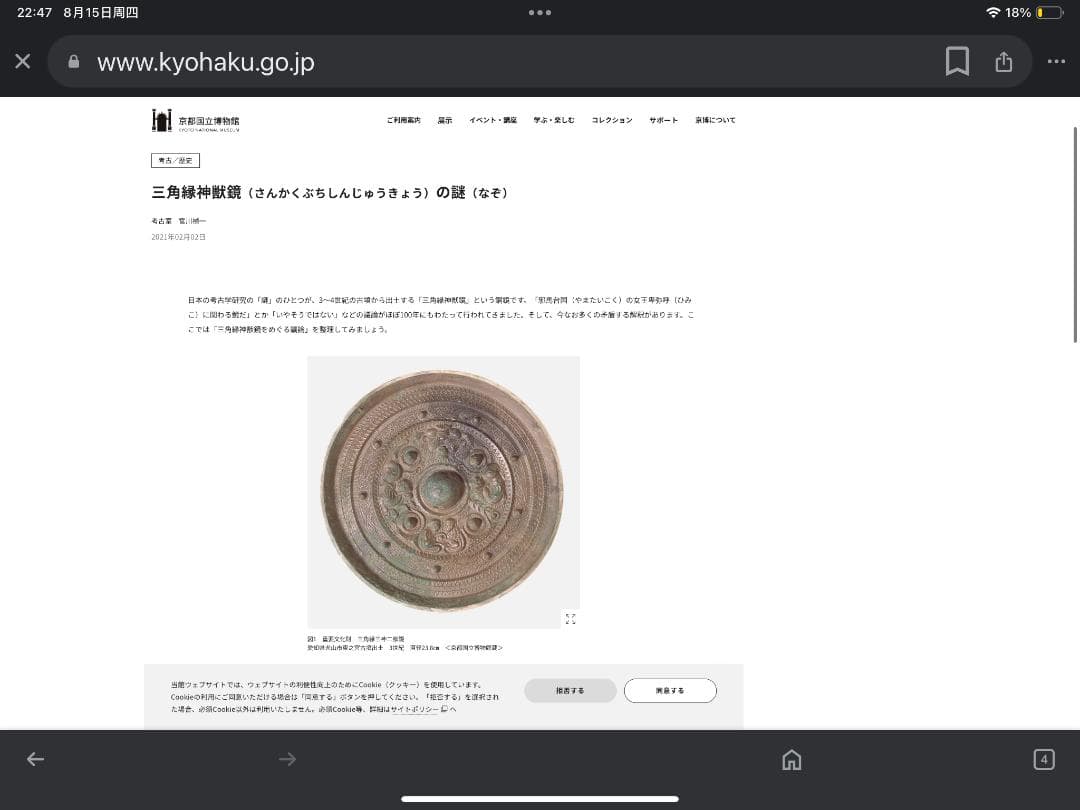The width and height of the screenshot is (1080, 810).
Task: Tap the 考古/歴史 category tag
Action: [173, 160]
